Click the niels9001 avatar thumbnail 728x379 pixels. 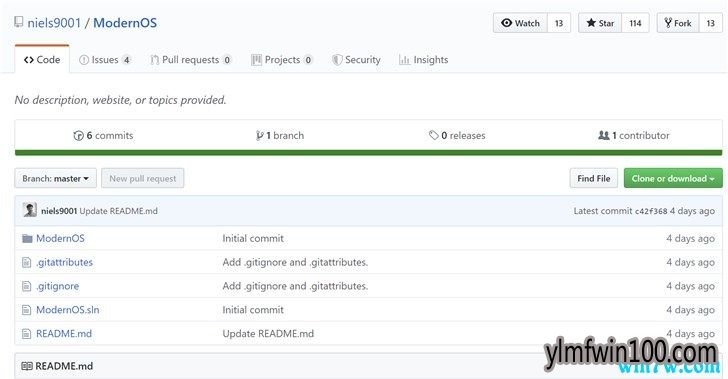pos(30,210)
